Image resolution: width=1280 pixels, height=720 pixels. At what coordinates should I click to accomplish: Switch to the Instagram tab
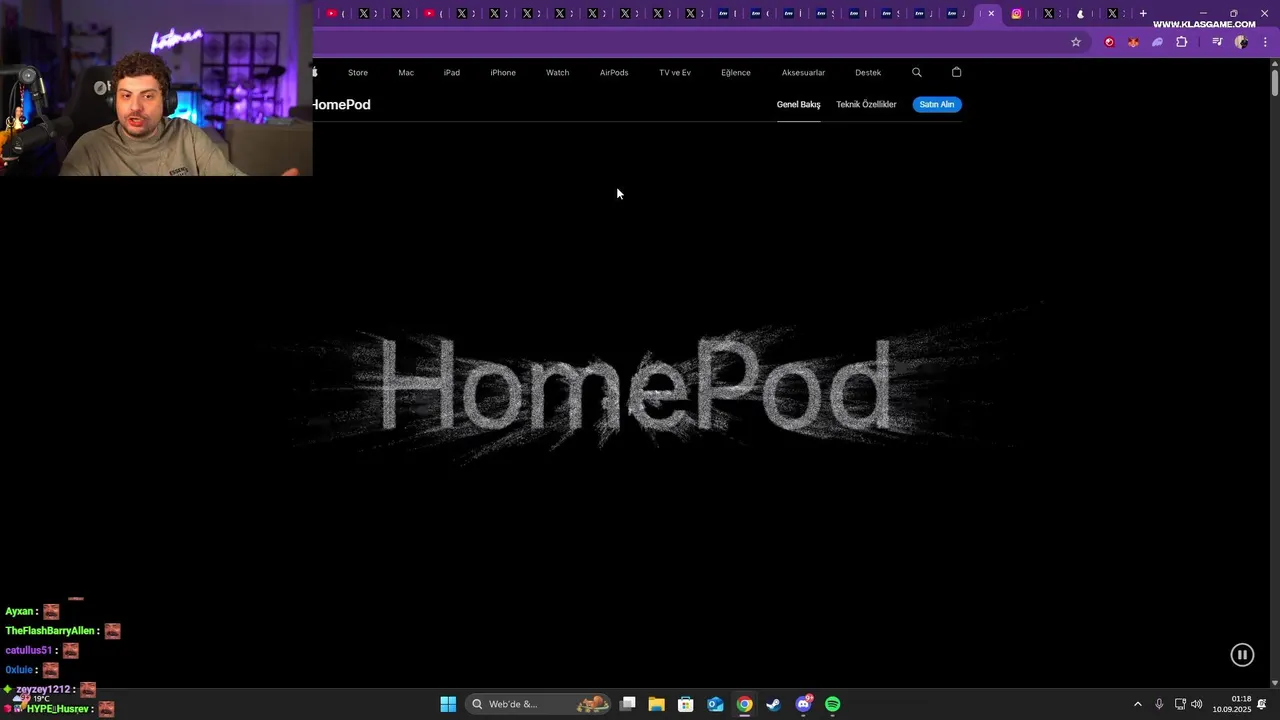click(1017, 13)
